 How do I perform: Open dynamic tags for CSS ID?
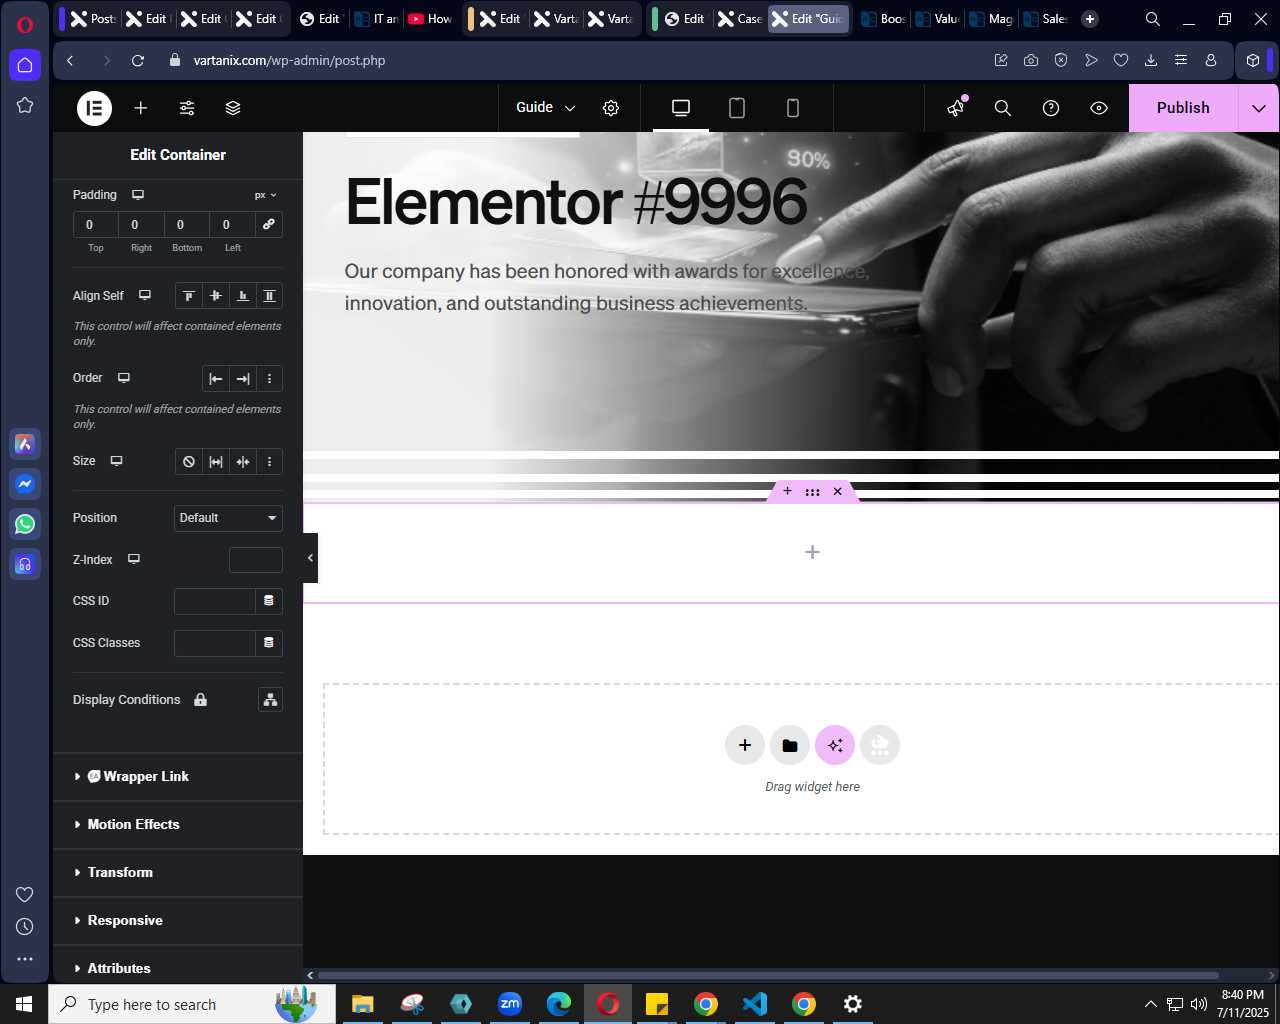point(269,601)
